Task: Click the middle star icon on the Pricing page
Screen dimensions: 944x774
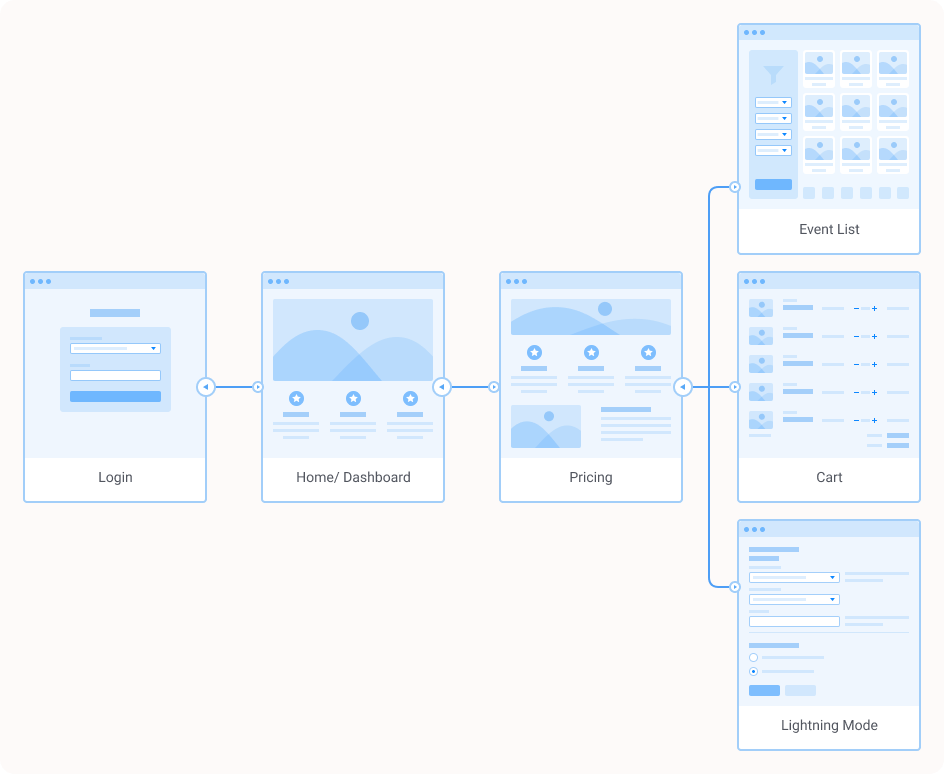Action: [592, 351]
